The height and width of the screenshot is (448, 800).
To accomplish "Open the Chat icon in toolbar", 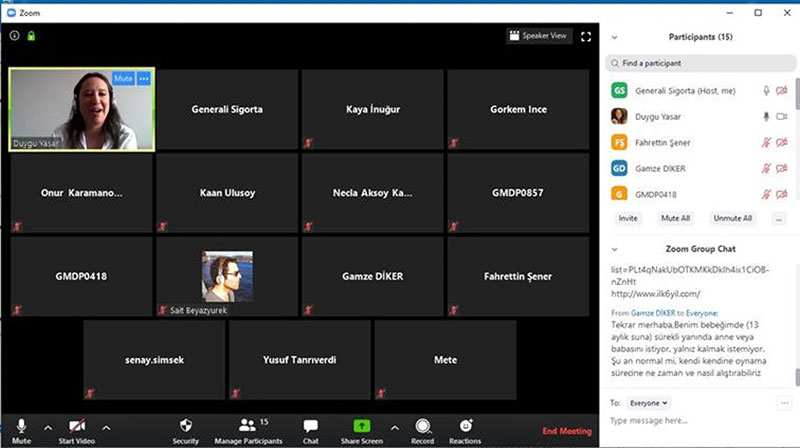I will [311, 425].
